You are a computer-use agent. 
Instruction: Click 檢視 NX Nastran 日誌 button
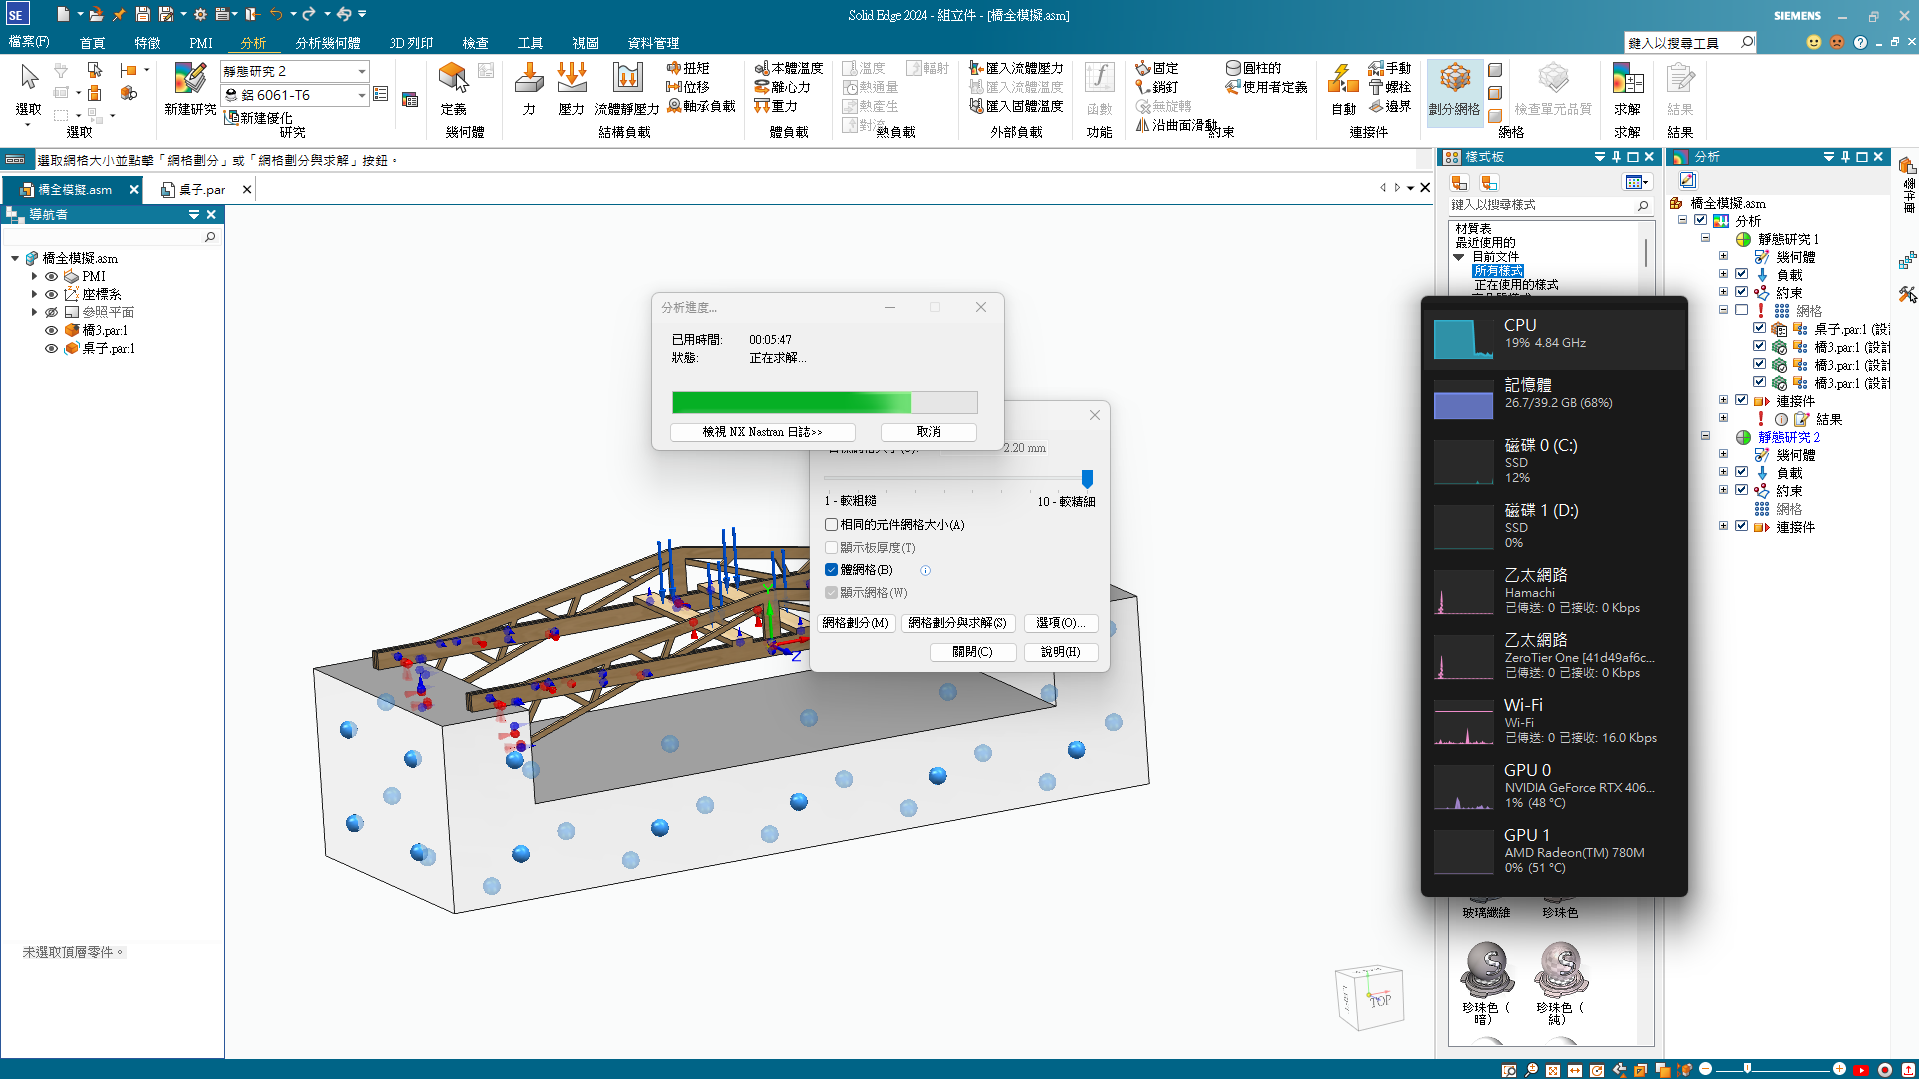click(762, 432)
